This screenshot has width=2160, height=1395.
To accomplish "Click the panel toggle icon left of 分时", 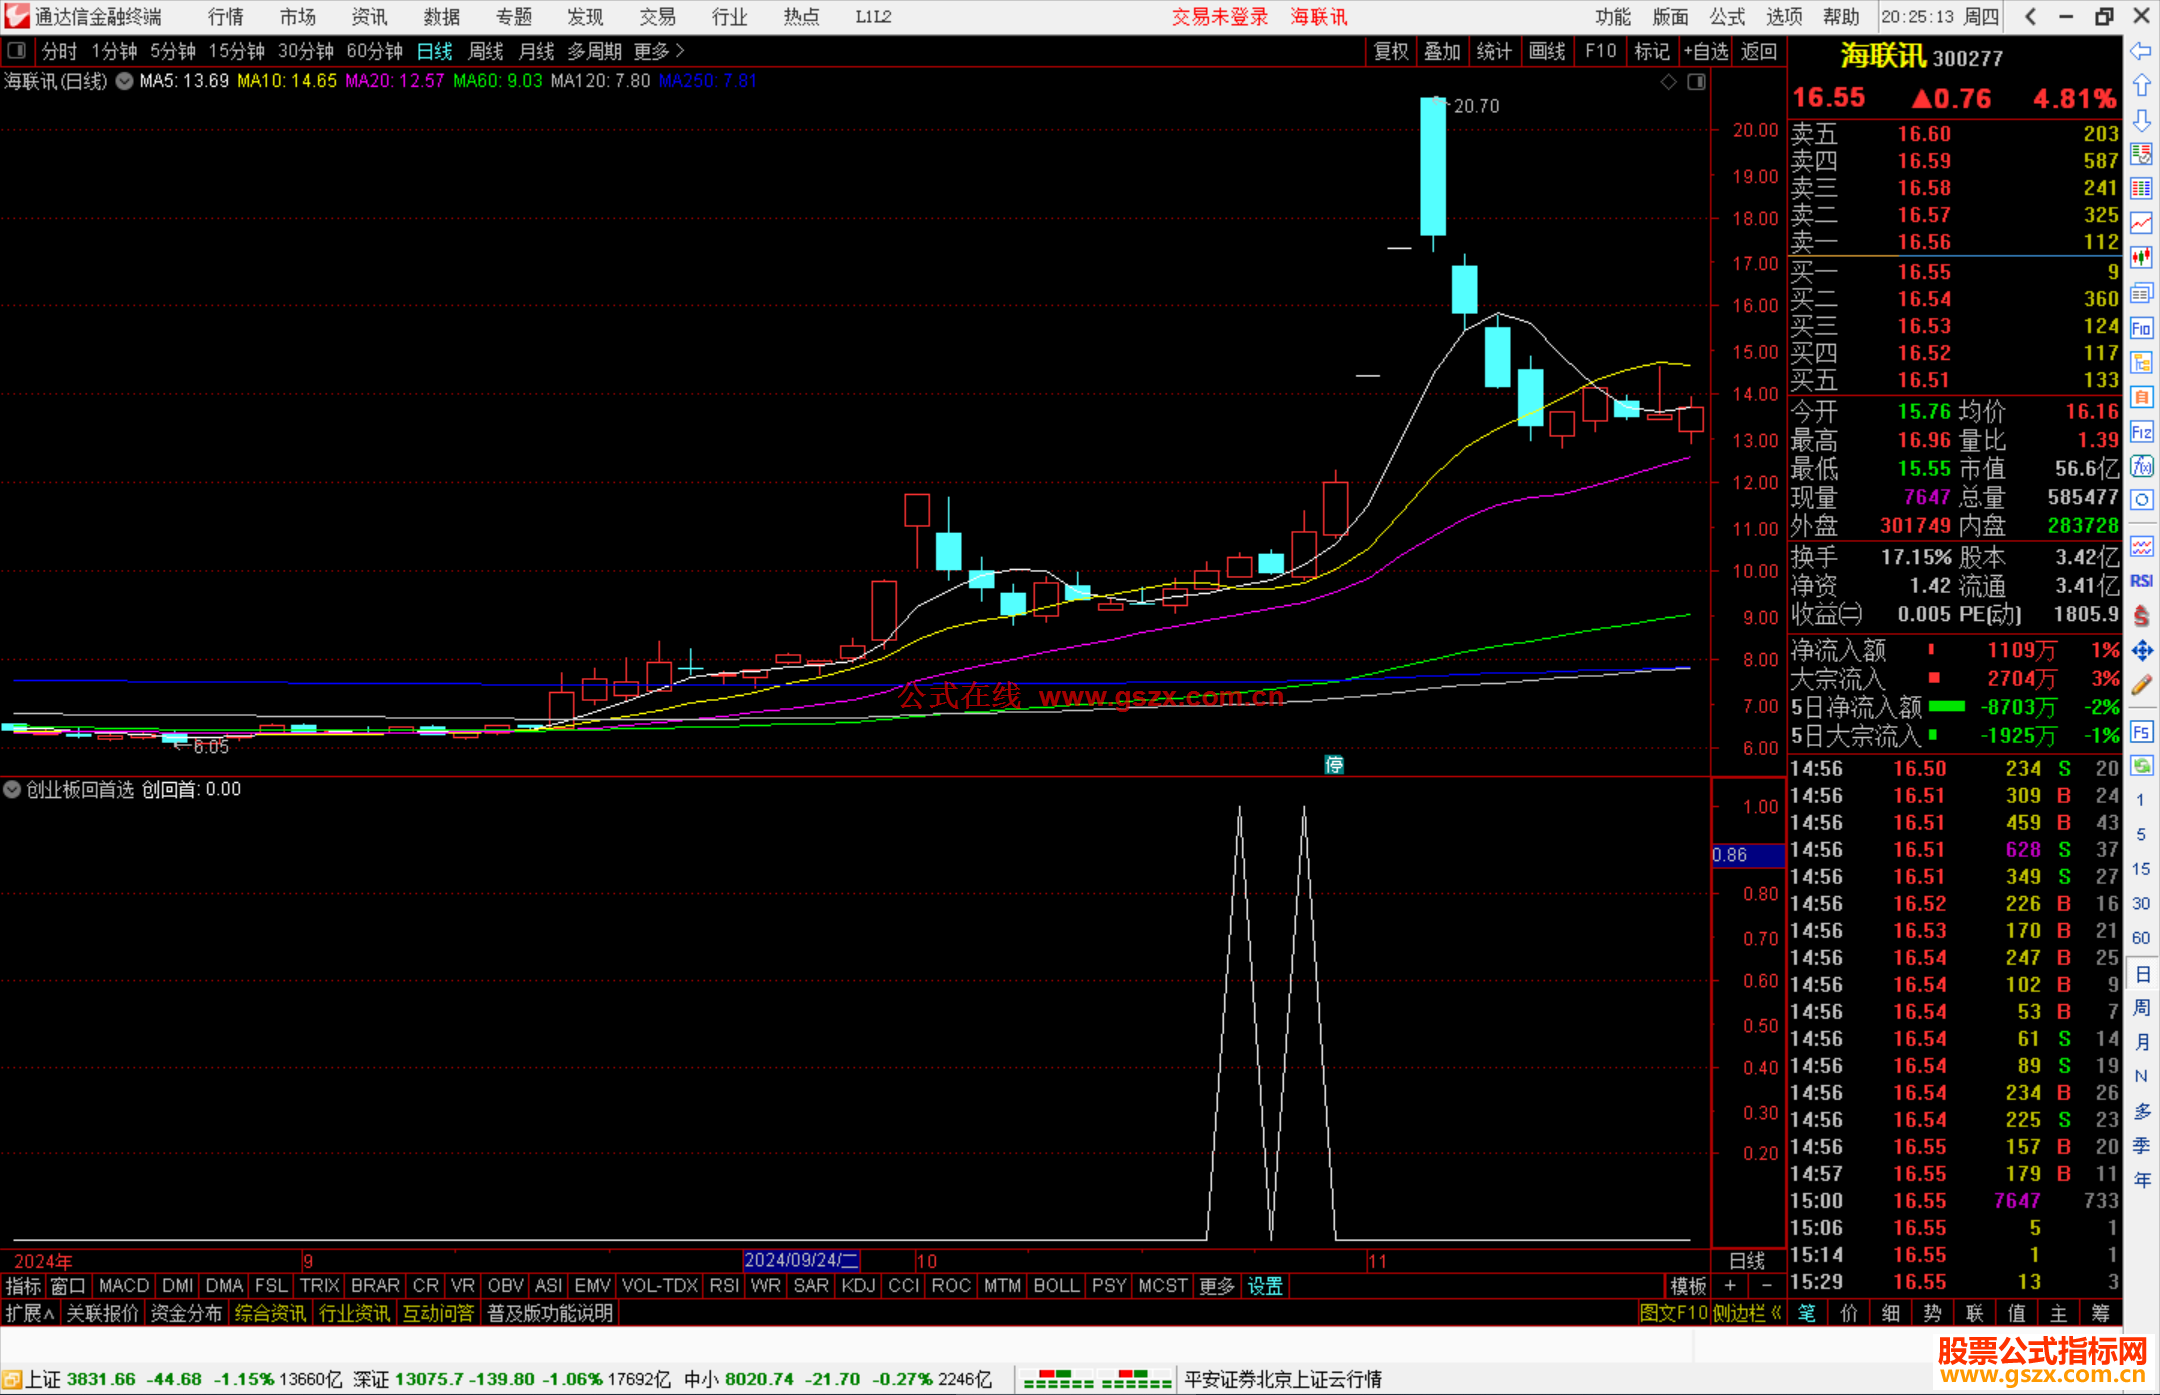I will [x=16, y=50].
